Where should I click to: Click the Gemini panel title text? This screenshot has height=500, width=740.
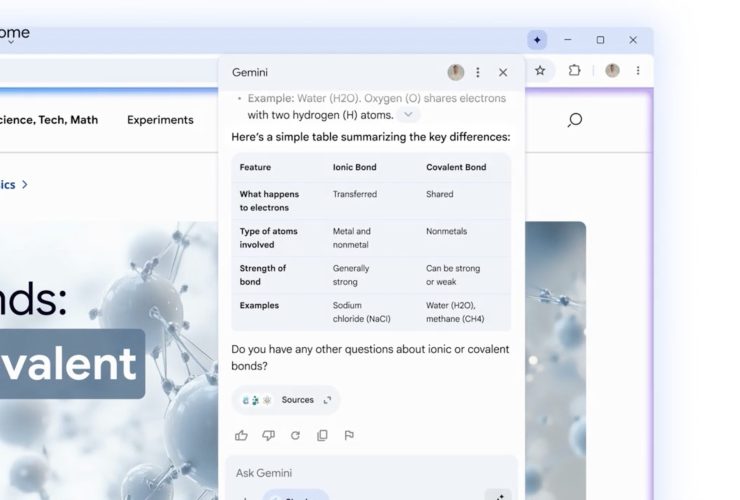(250, 72)
